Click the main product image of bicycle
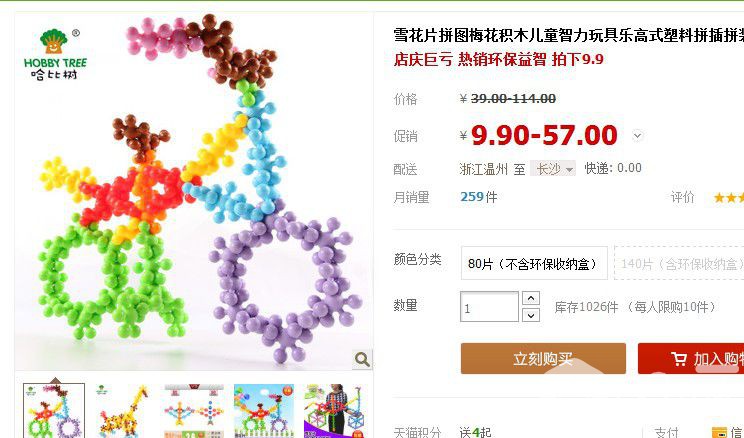This screenshot has height=438, width=744. pyautogui.click(x=194, y=191)
